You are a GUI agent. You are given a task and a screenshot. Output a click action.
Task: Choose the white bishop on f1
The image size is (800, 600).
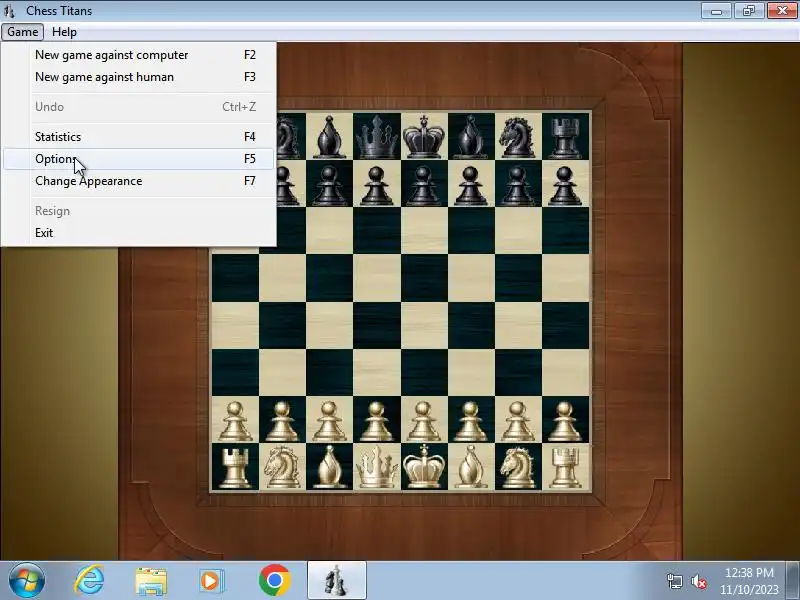[x=470, y=467]
